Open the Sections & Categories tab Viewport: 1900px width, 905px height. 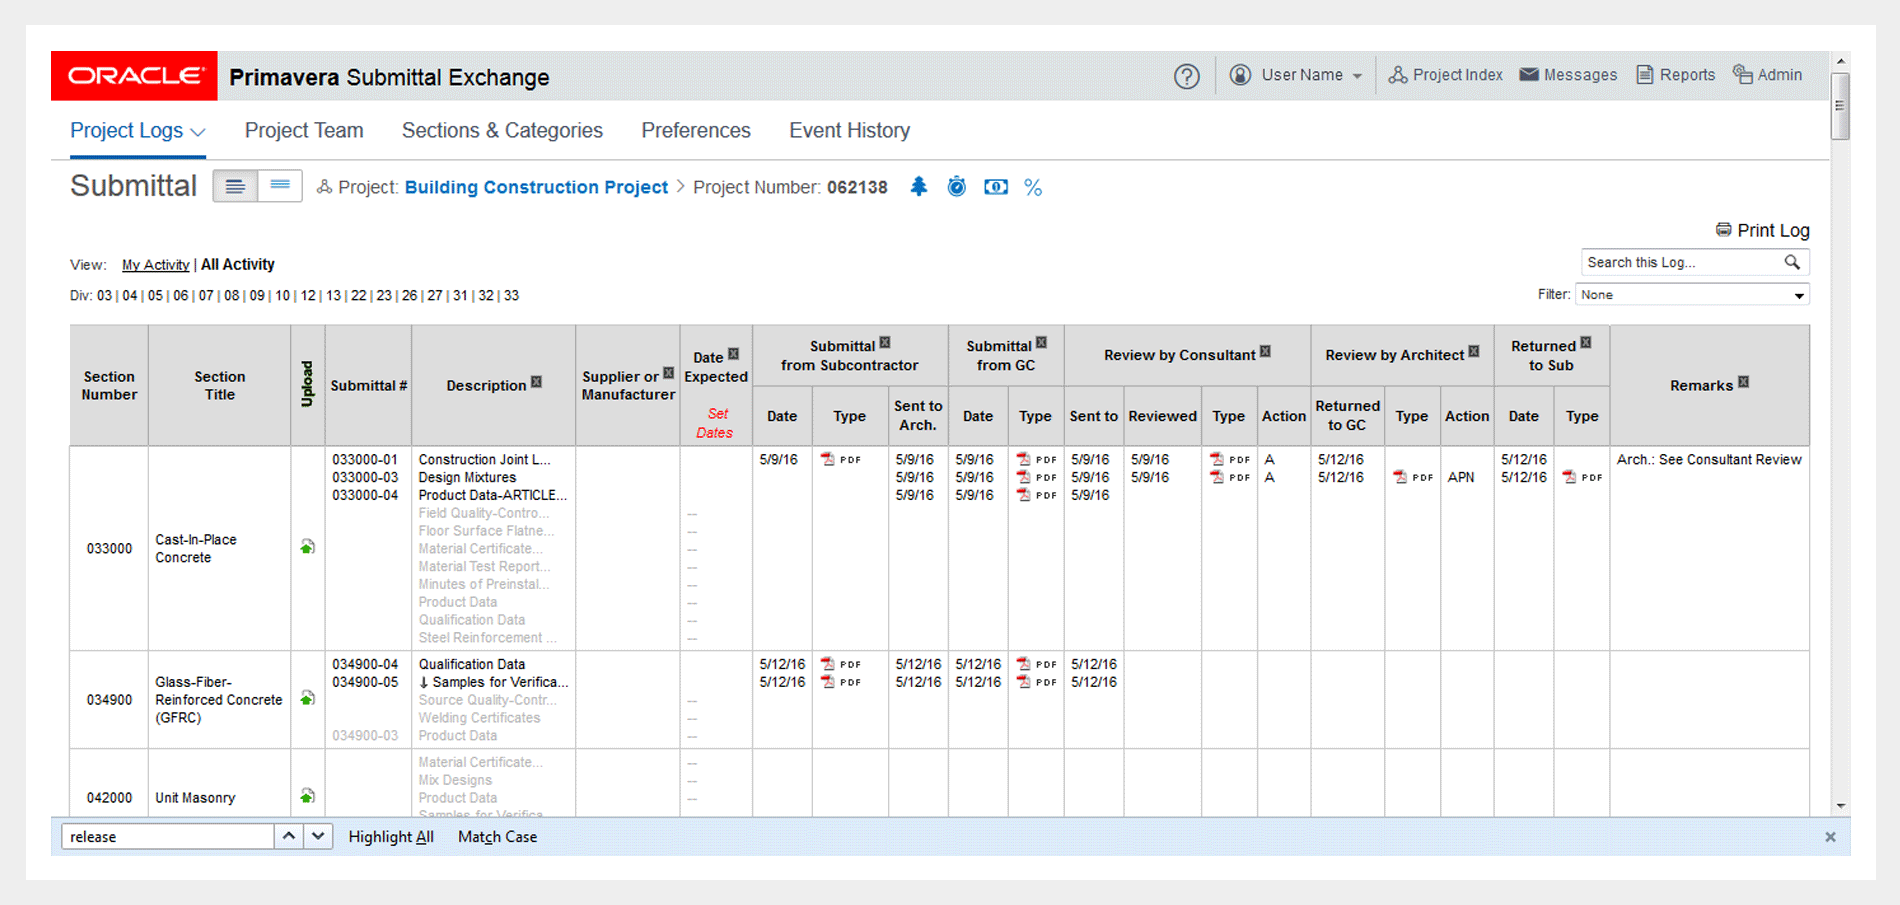pos(502,131)
